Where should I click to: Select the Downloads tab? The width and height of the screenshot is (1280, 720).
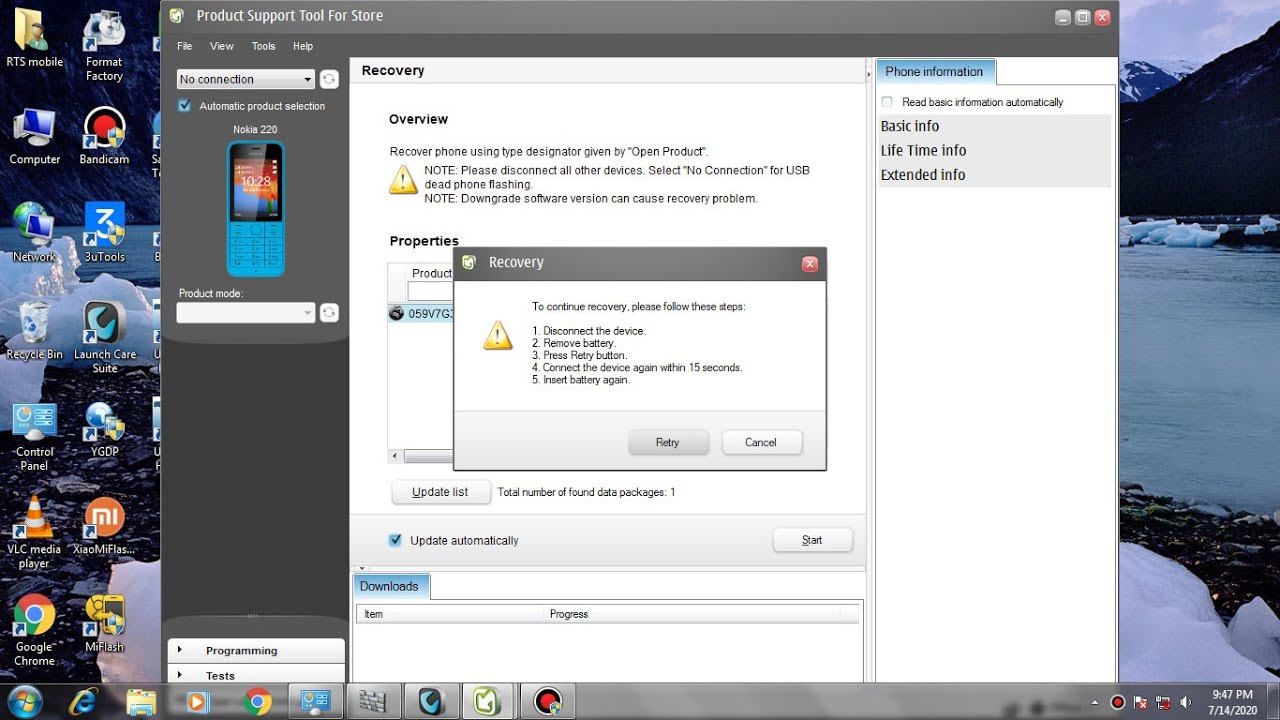click(x=390, y=586)
